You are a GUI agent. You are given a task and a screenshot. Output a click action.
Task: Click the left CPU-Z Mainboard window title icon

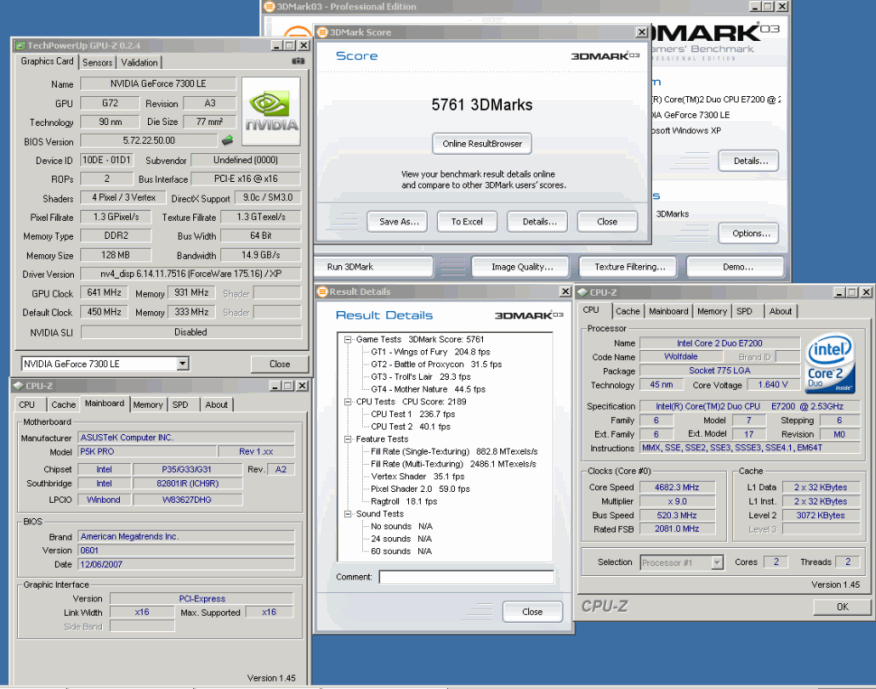point(18,386)
